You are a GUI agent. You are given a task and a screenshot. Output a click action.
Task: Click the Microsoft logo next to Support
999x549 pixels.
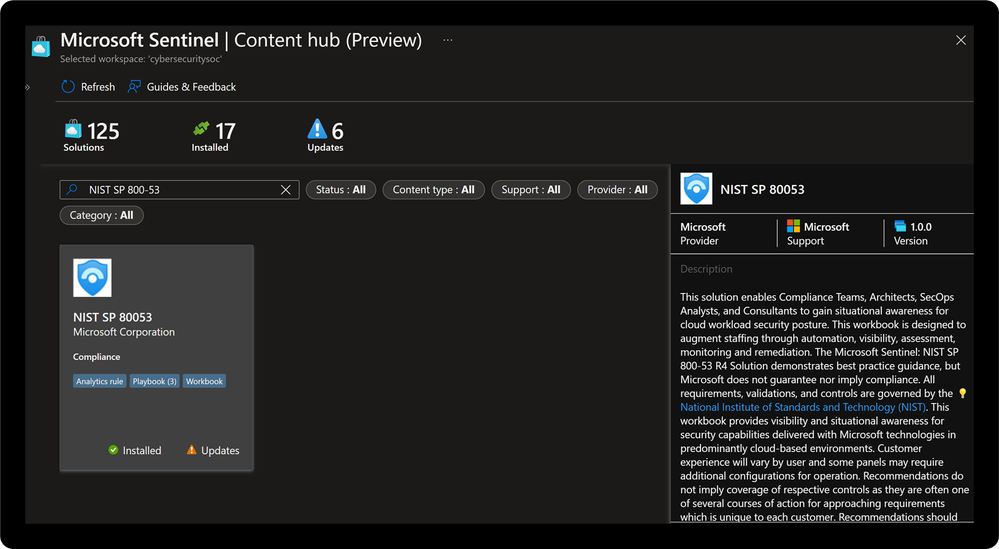tap(793, 226)
